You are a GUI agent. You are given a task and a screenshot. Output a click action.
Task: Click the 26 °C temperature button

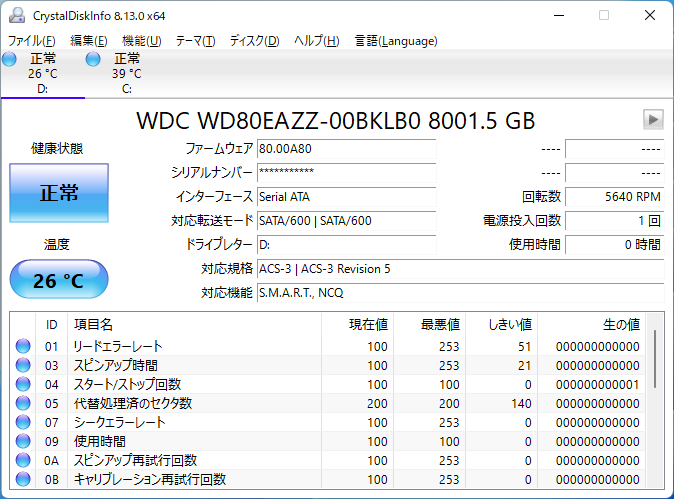coord(59,279)
